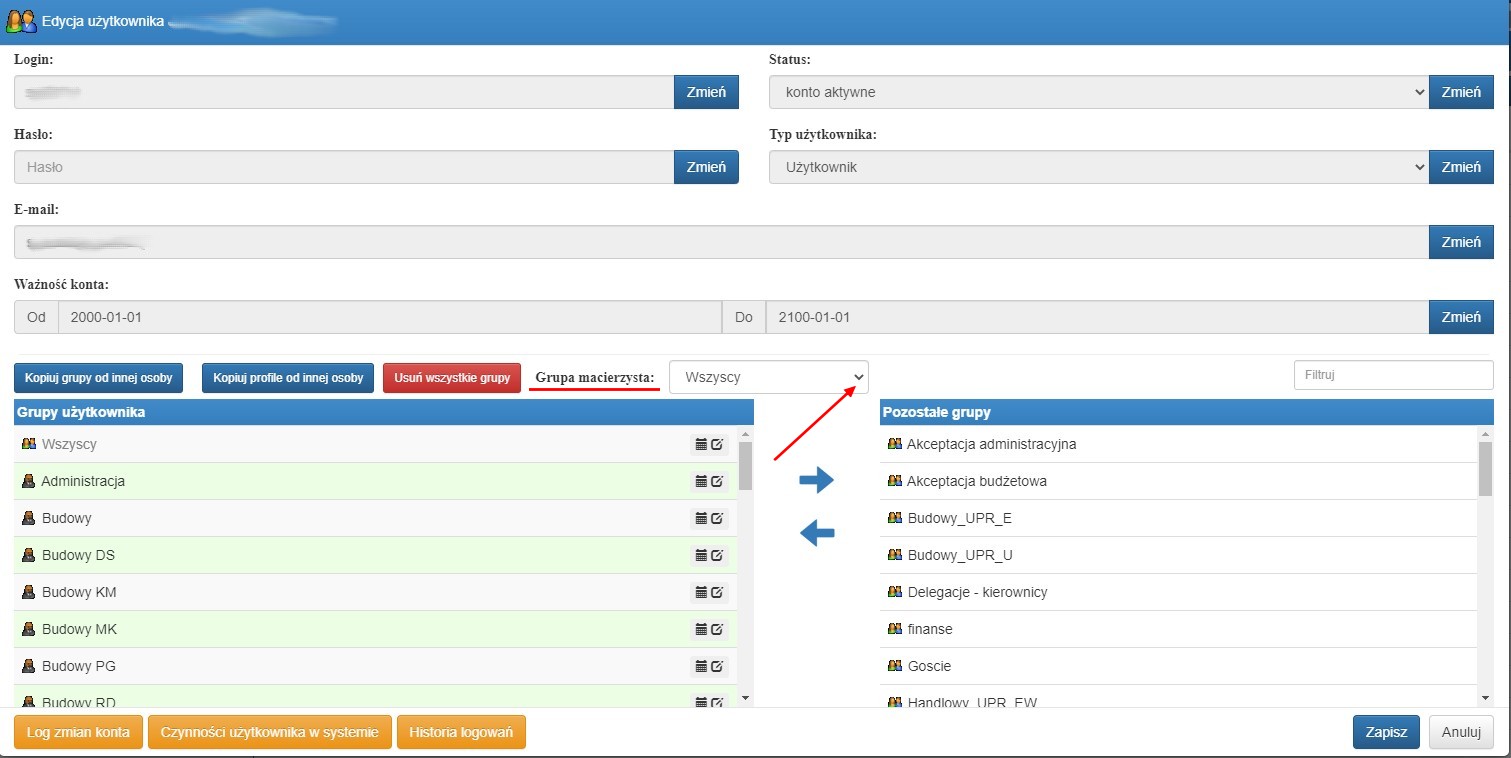This screenshot has width=1511, height=758.
Task: Save changes with the Zapisz button
Action: tap(1386, 732)
